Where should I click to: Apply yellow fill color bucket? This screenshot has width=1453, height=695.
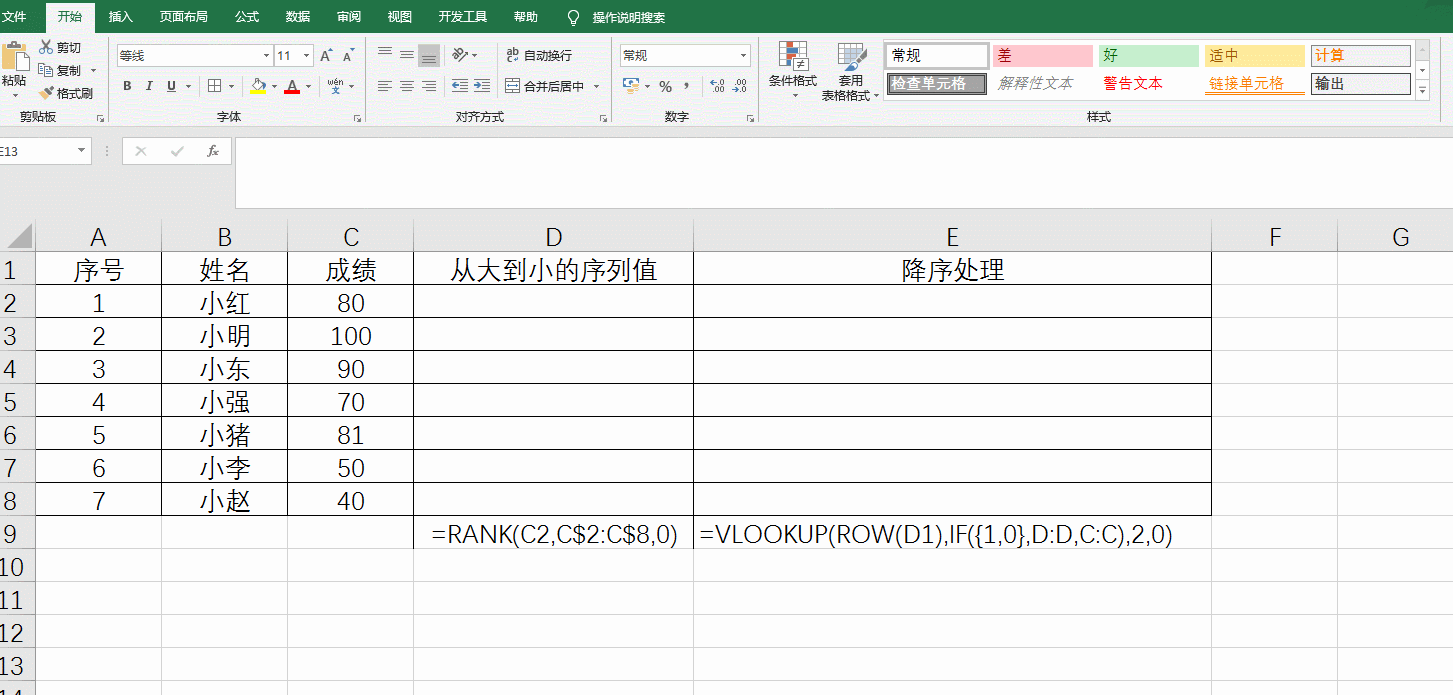(258, 86)
